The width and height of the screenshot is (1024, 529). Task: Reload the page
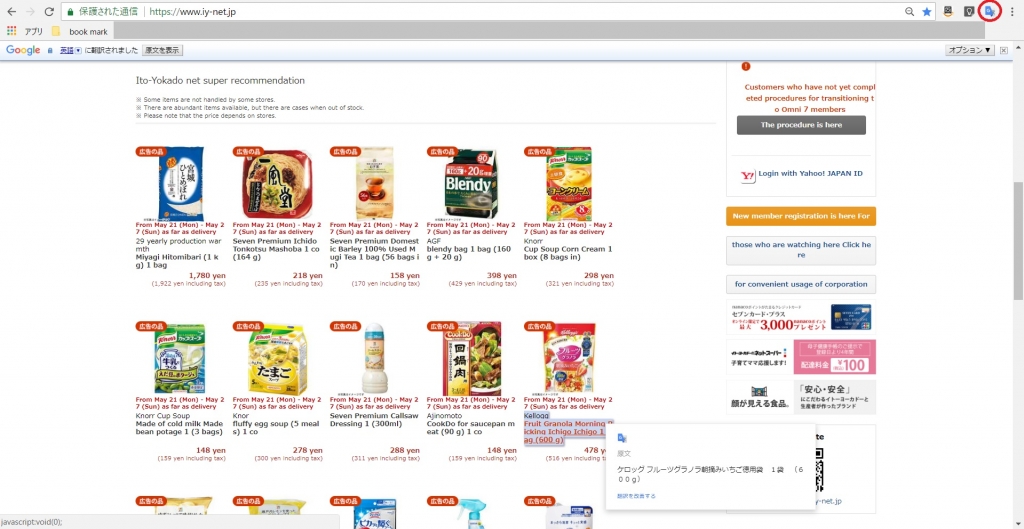(x=49, y=11)
